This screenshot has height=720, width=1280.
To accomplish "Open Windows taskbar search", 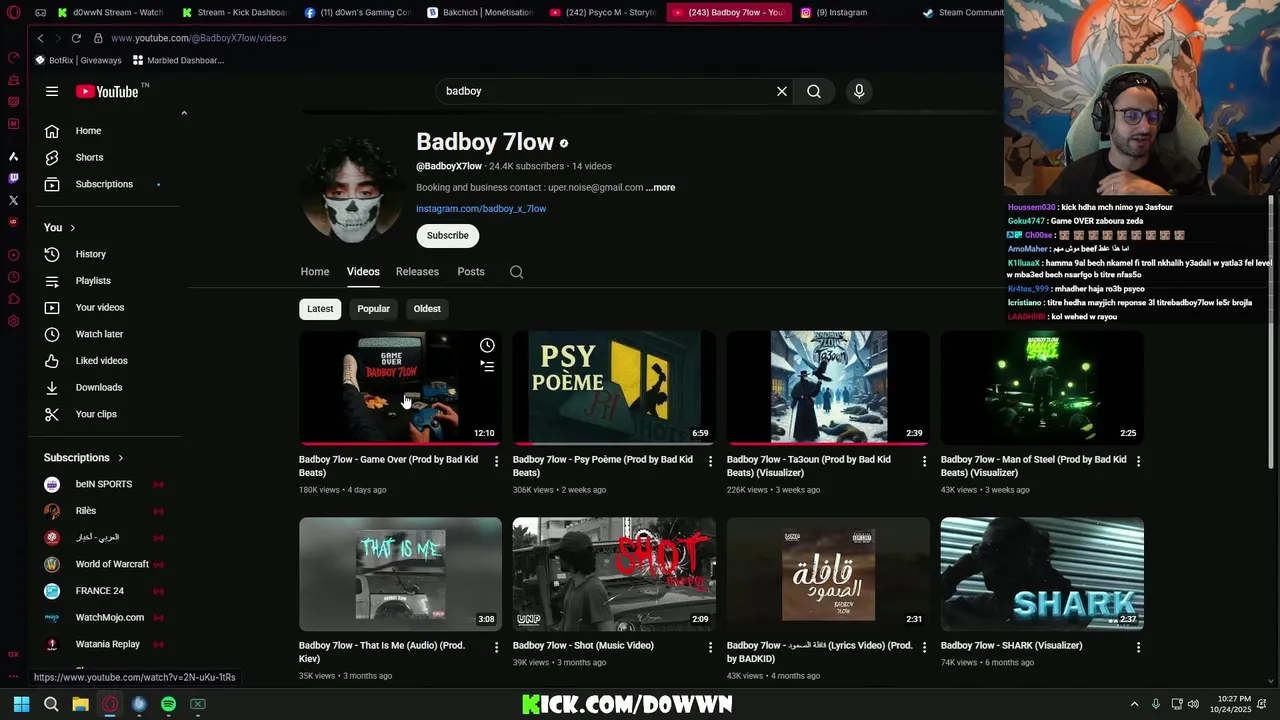I will pos(51,704).
